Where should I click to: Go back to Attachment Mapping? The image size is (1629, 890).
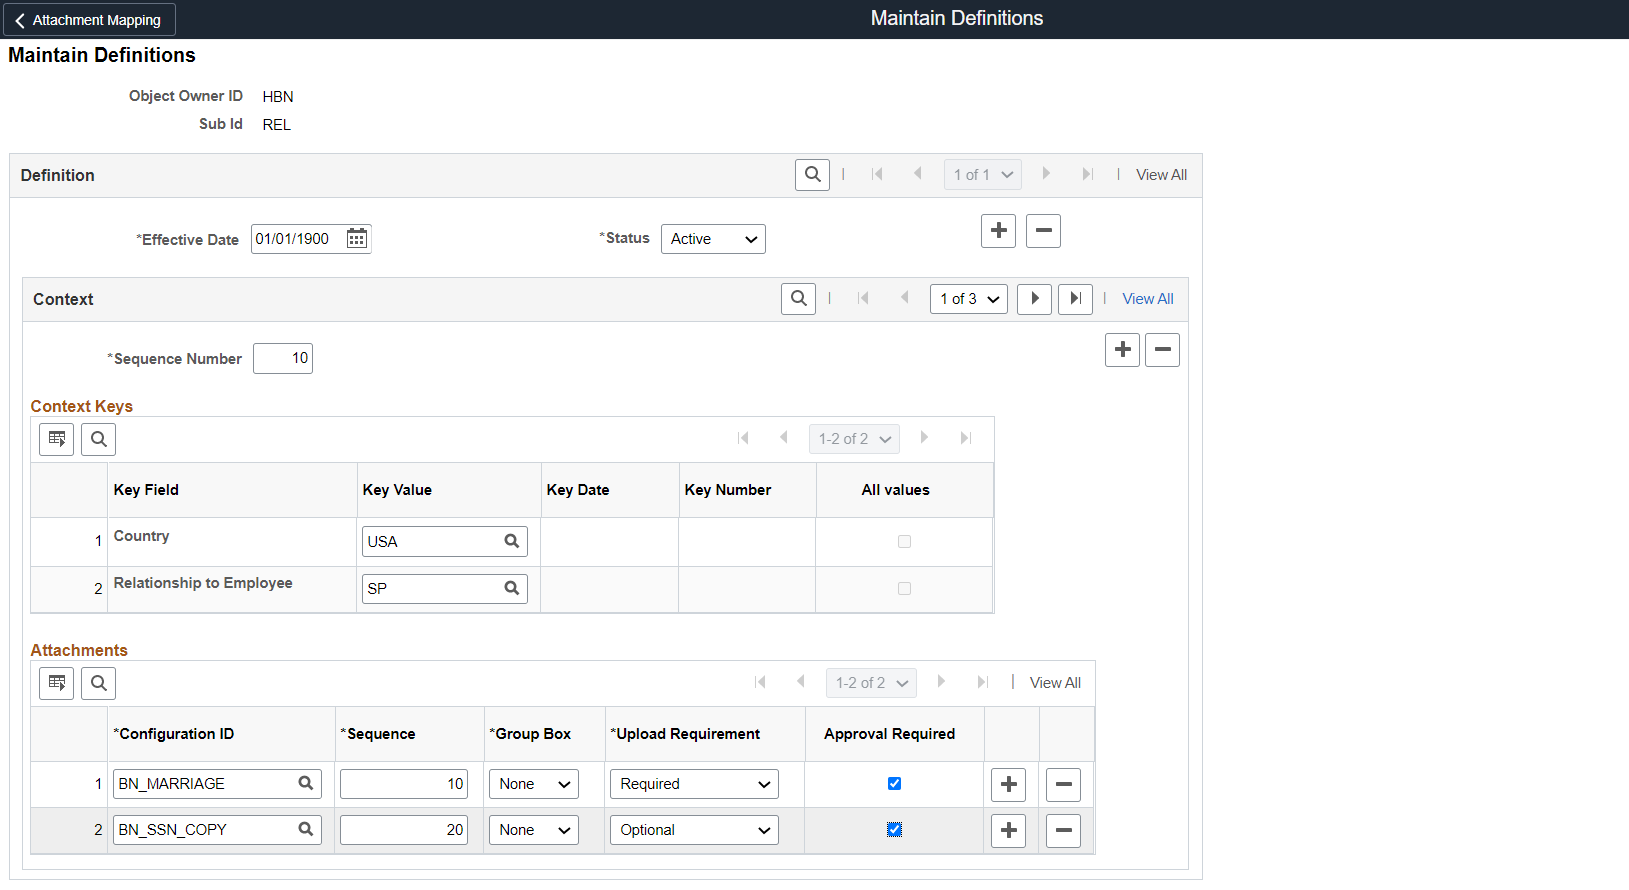[x=89, y=20]
